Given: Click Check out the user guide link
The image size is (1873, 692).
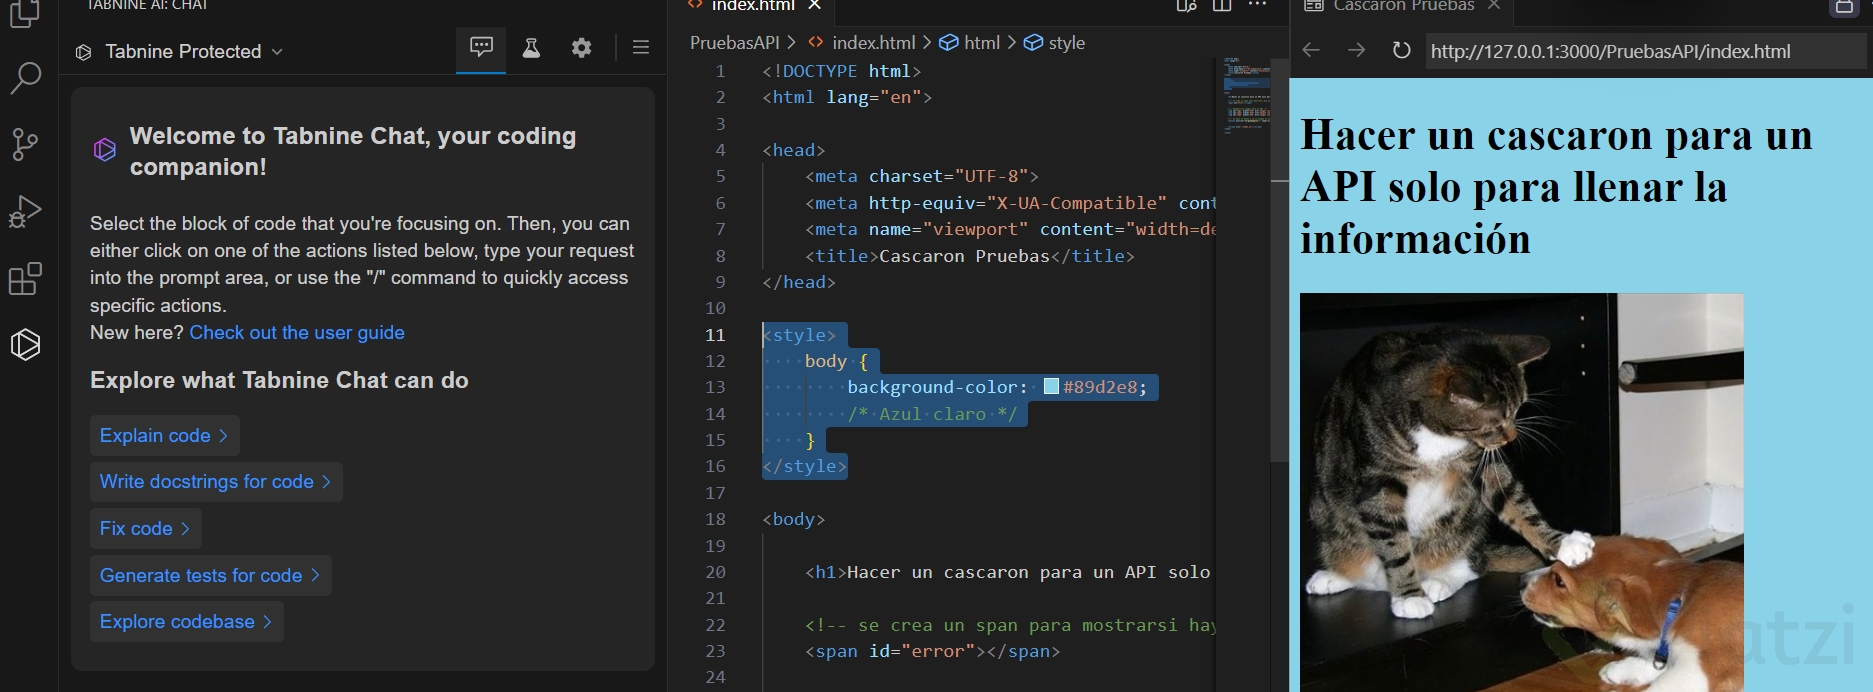Looking at the screenshot, I should click(297, 332).
